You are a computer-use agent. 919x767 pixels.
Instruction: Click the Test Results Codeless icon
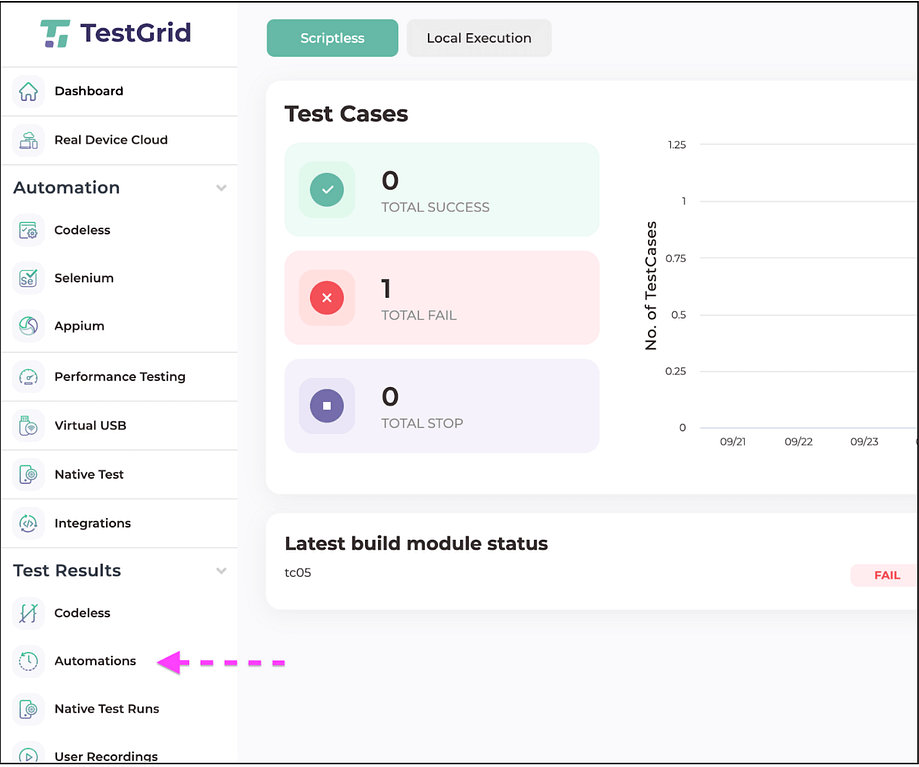[x=28, y=613]
